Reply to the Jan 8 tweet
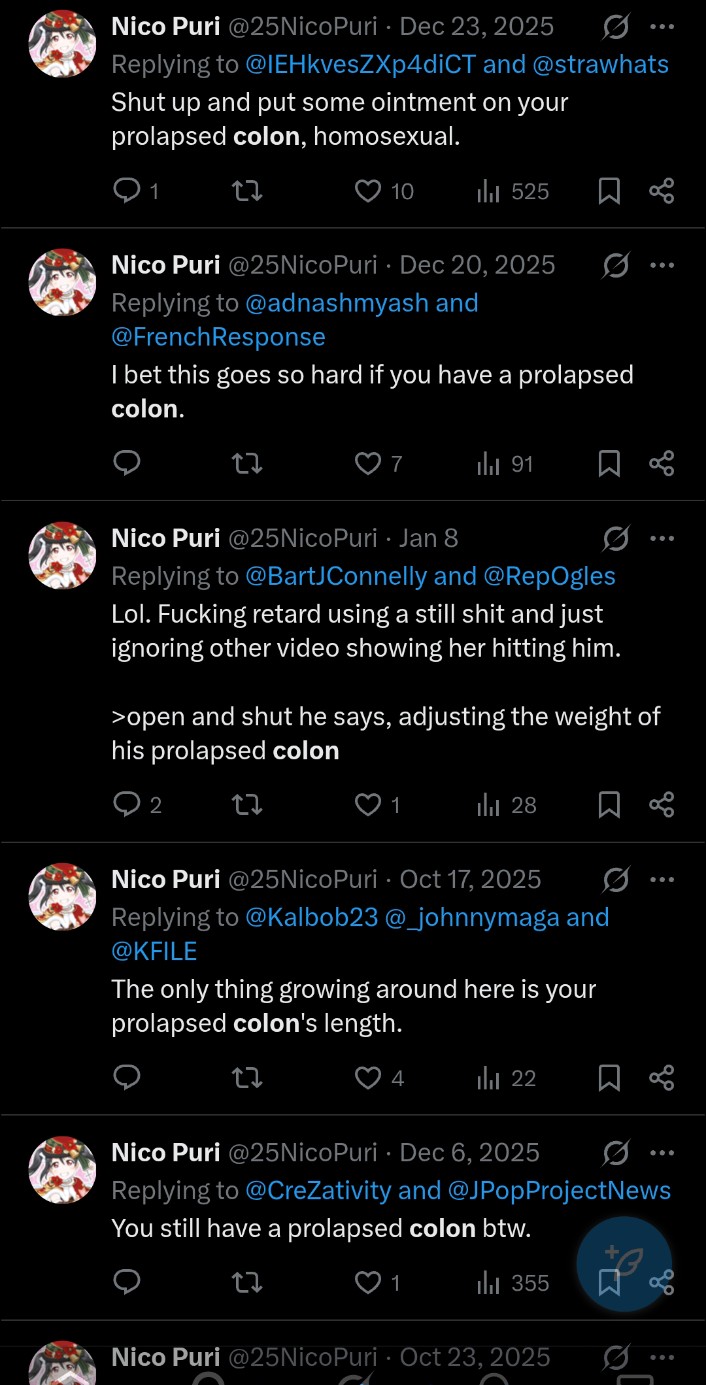 click(x=137, y=805)
